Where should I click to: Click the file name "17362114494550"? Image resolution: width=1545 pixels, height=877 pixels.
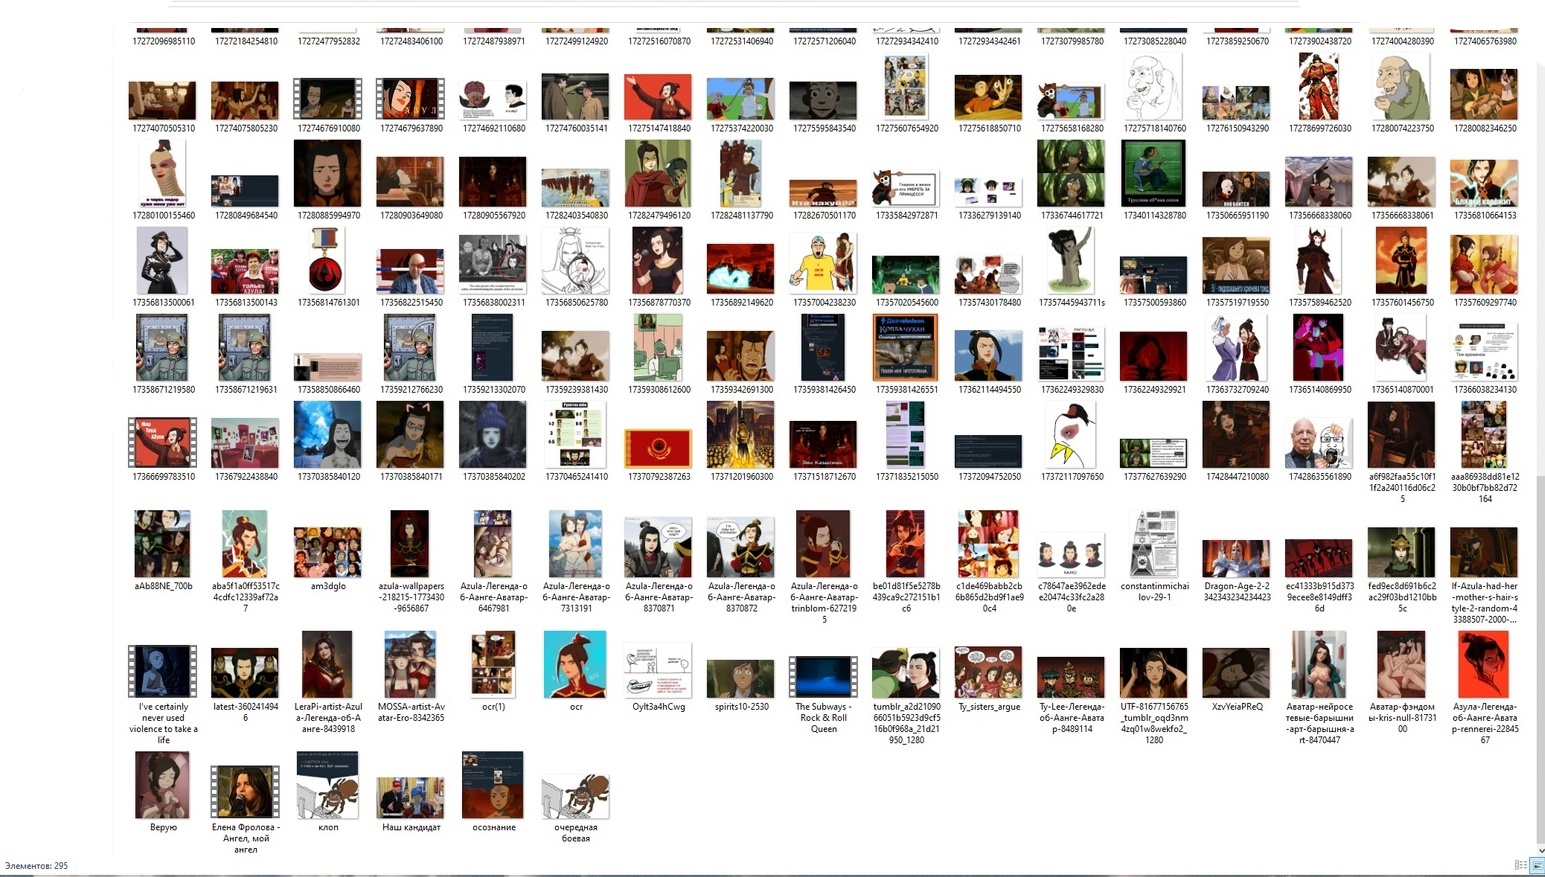click(989, 390)
